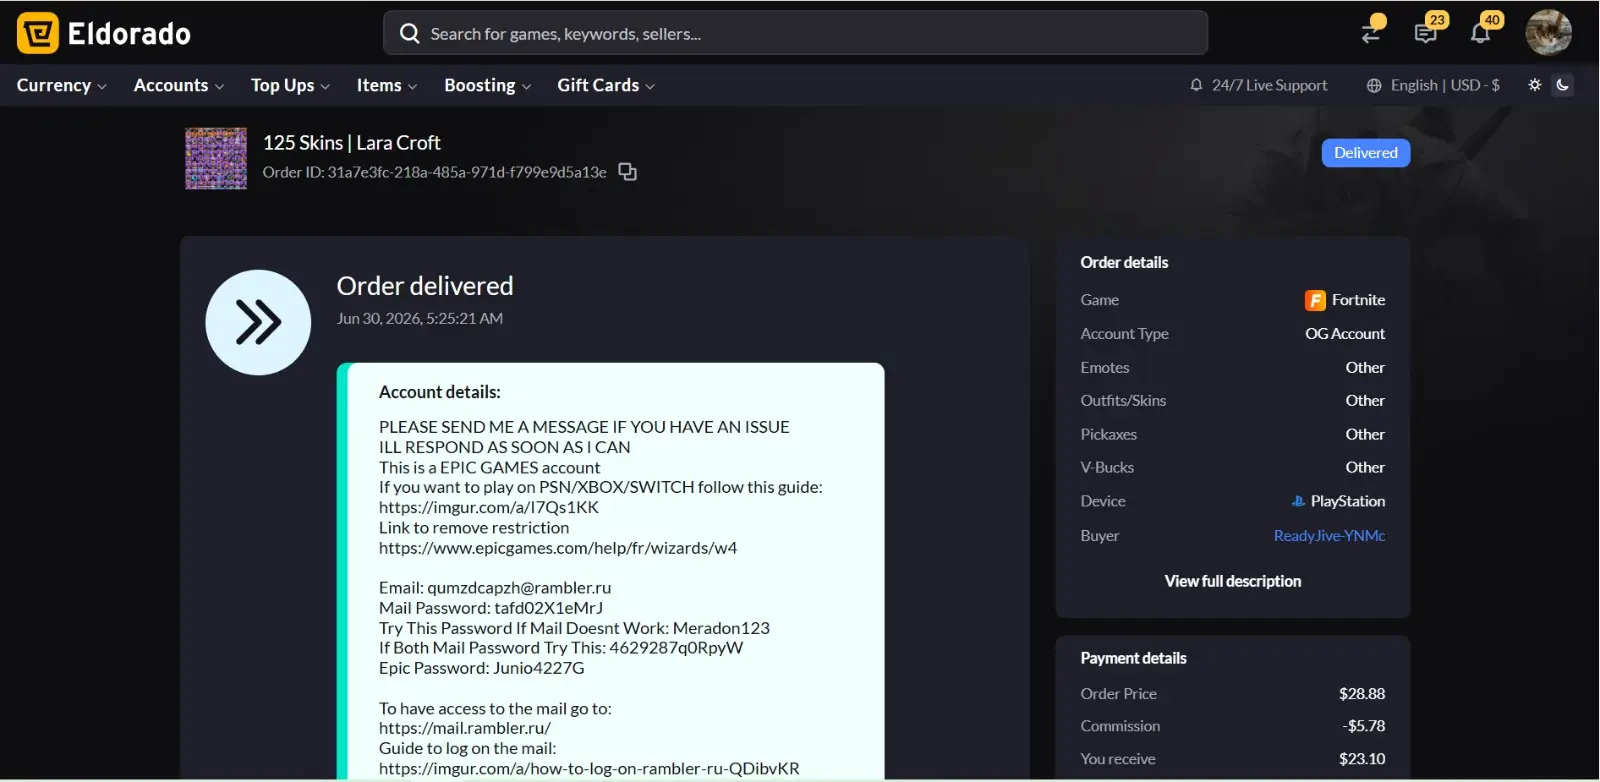The height and width of the screenshot is (782, 1600).
Task: Open the Items menu
Action: pyautogui.click(x=387, y=86)
